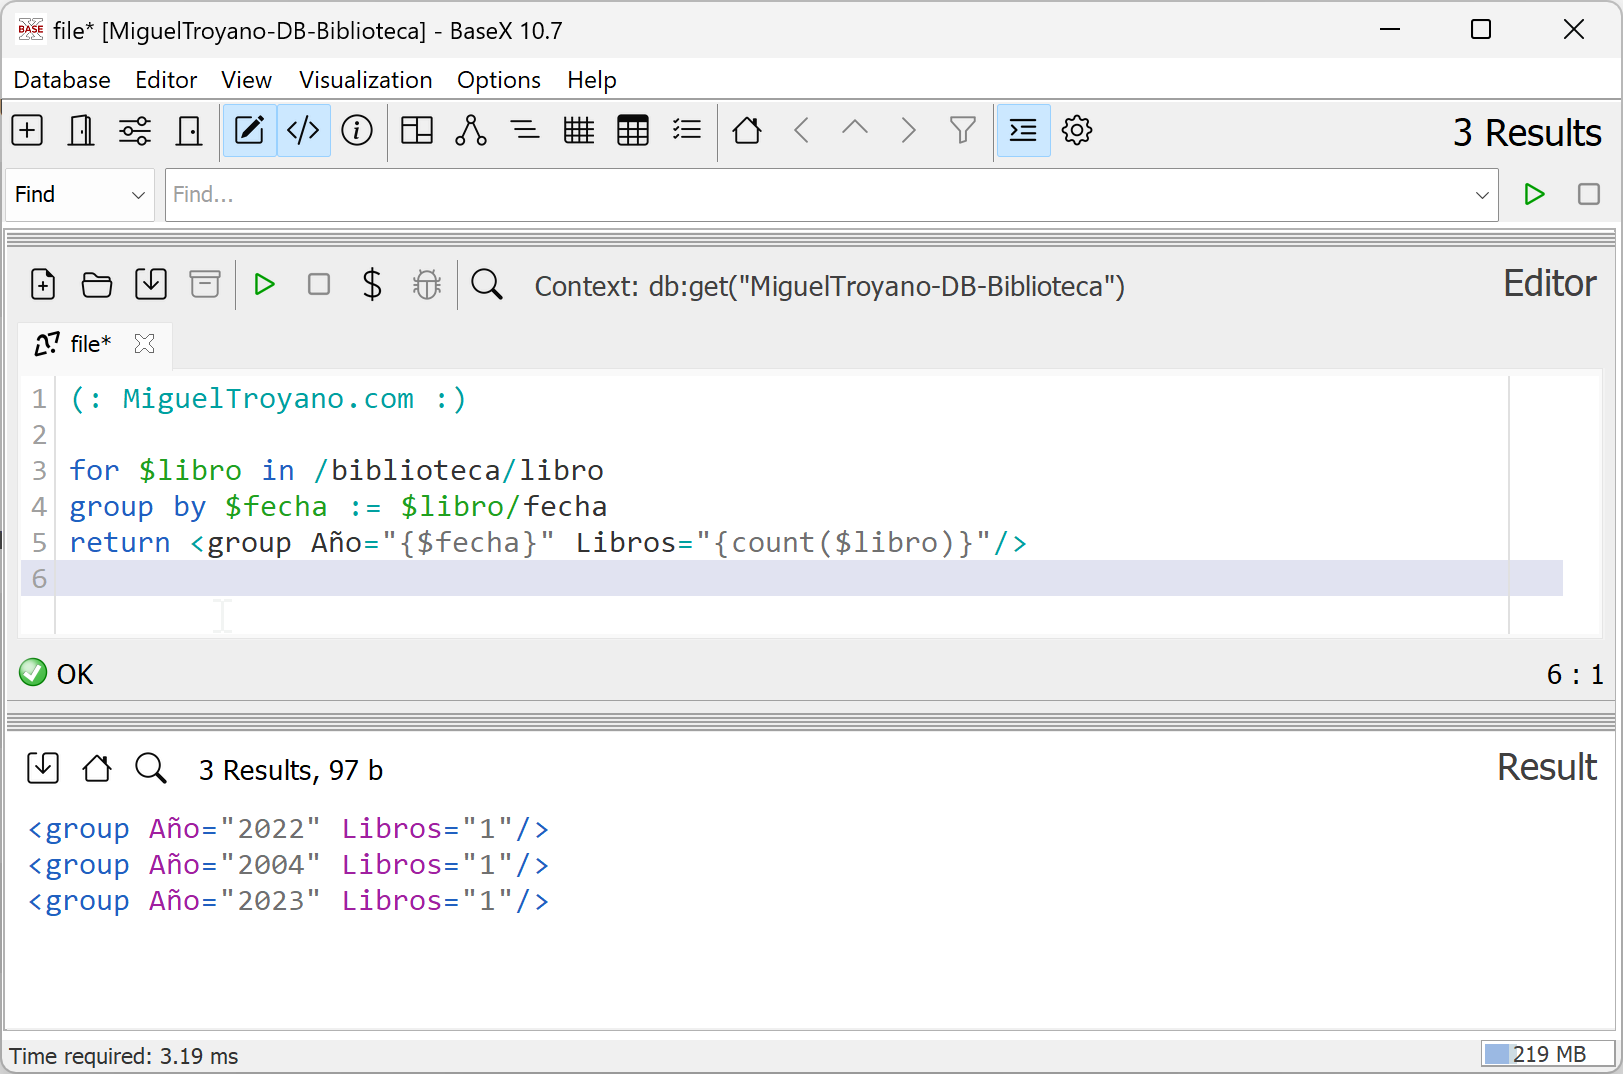
Task: Open the View menu
Action: click(246, 80)
